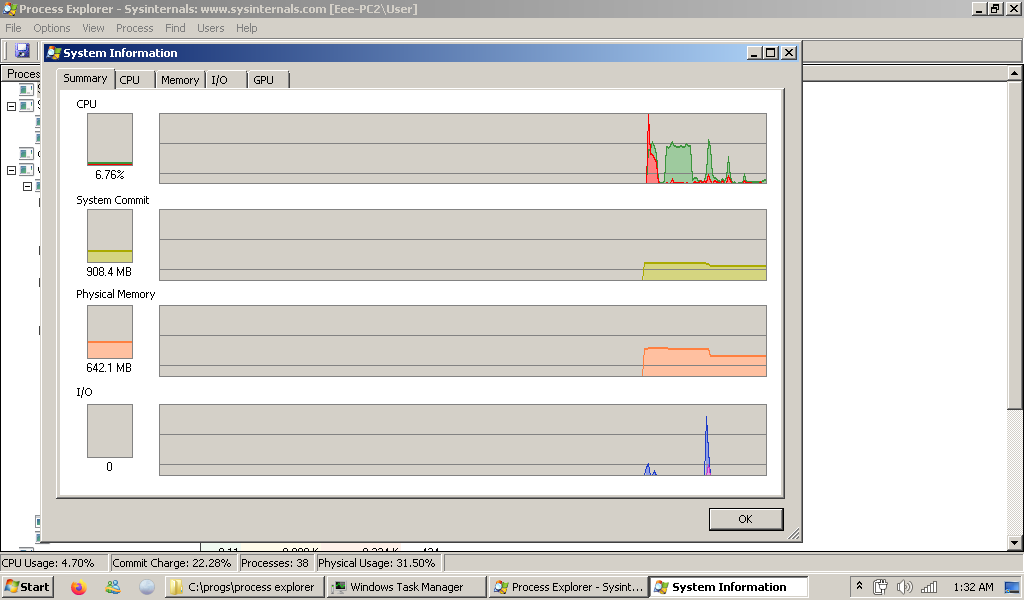Click the System Information taskbar button
This screenshot has height=600, width=1030.
729,587
